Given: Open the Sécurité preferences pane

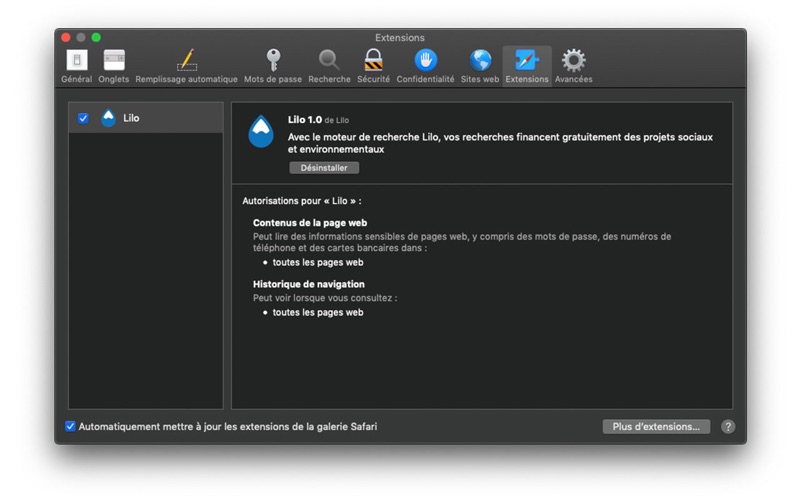Looking at the screenshot, I should pyautogui.click(x=373, y=66).
